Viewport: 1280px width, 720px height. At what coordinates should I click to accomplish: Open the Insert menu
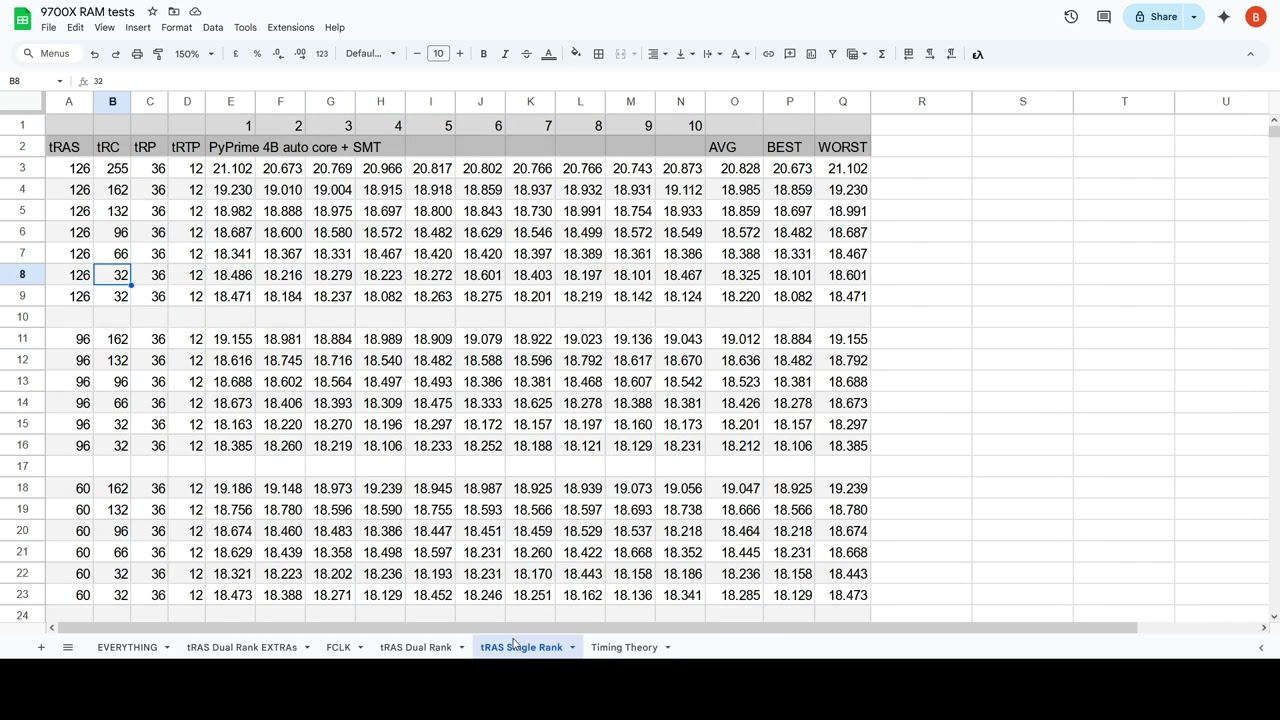(x=138, y=28)
